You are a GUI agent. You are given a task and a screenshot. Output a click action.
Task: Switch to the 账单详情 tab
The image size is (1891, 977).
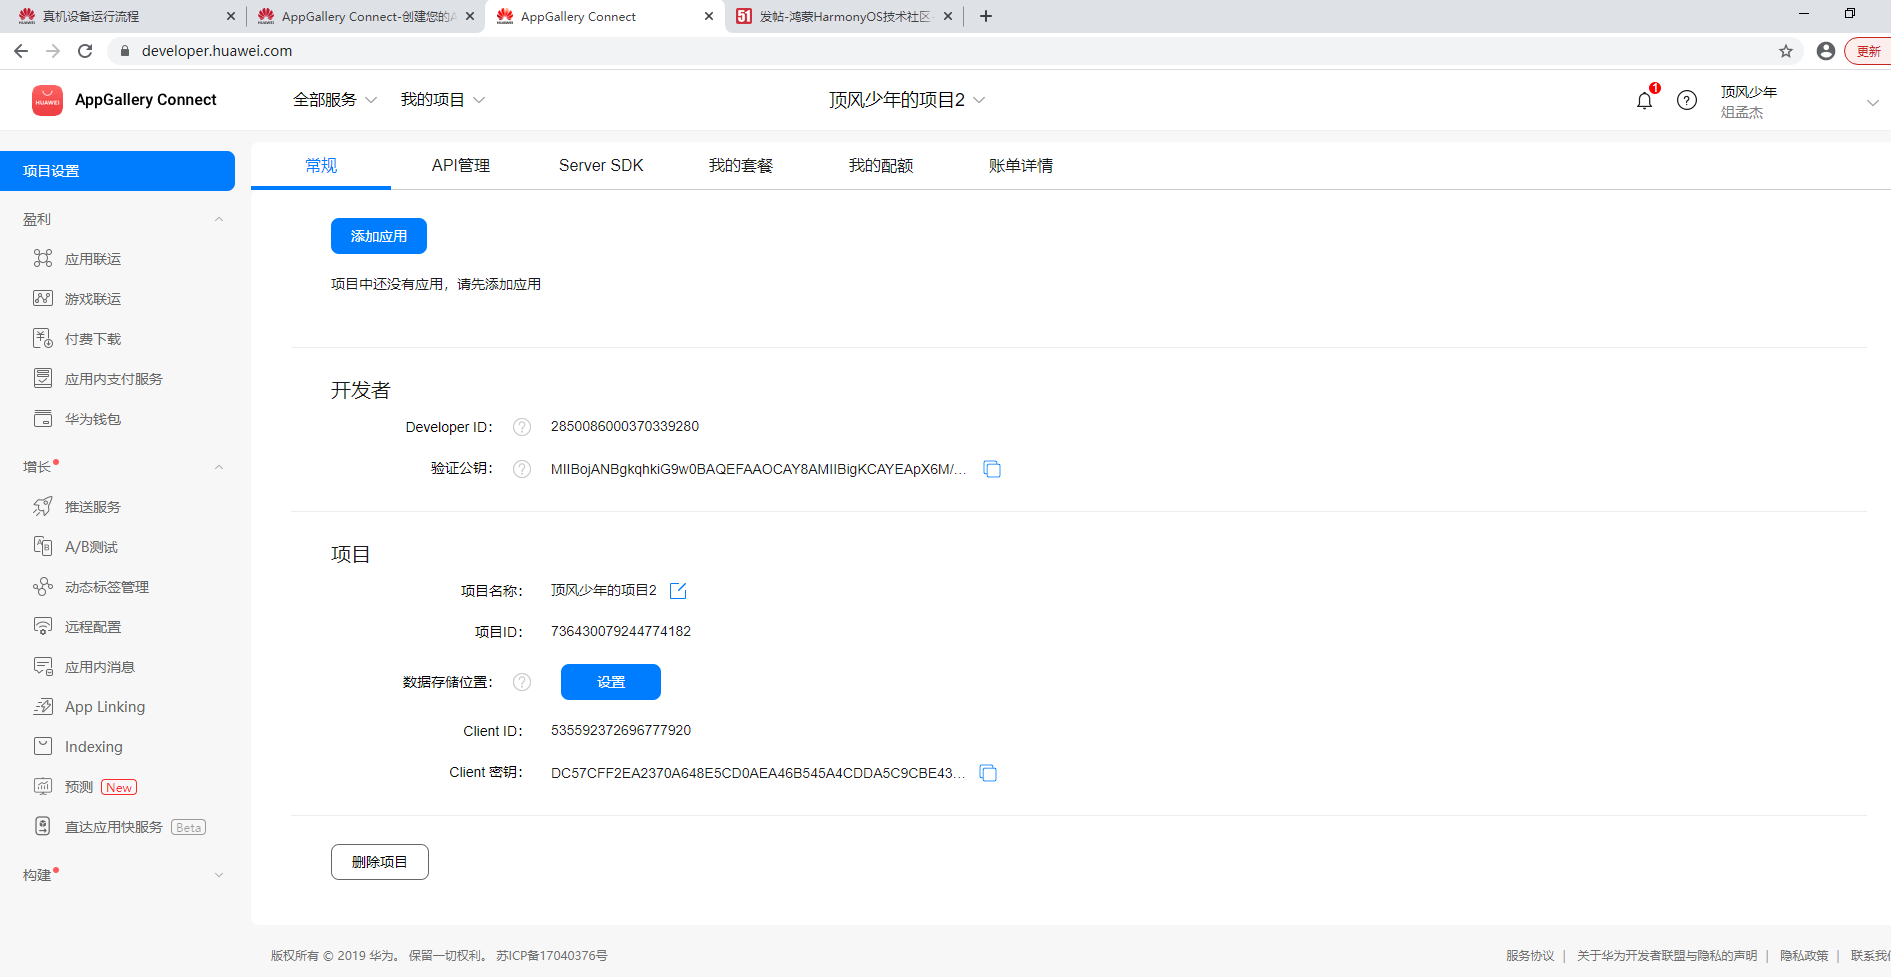(x=1021, y=166)
